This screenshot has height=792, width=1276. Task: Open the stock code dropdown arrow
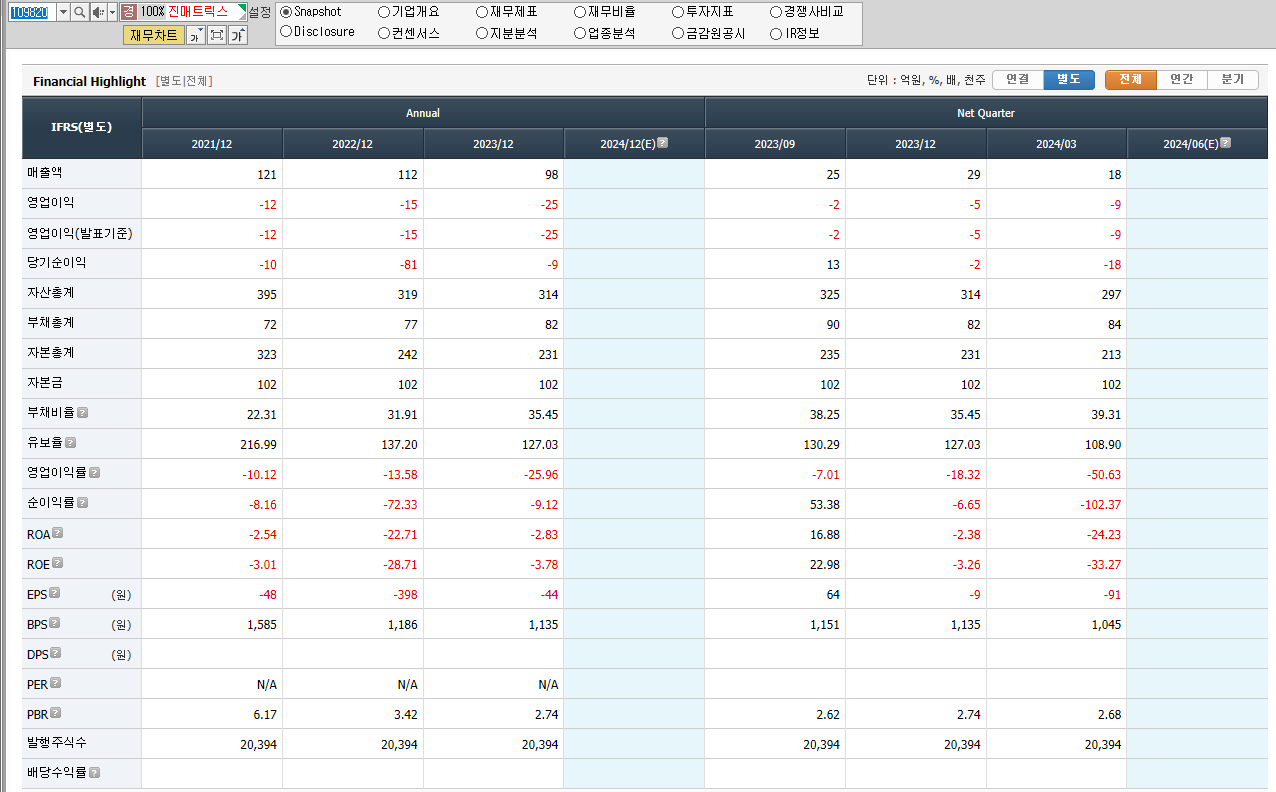63,12
